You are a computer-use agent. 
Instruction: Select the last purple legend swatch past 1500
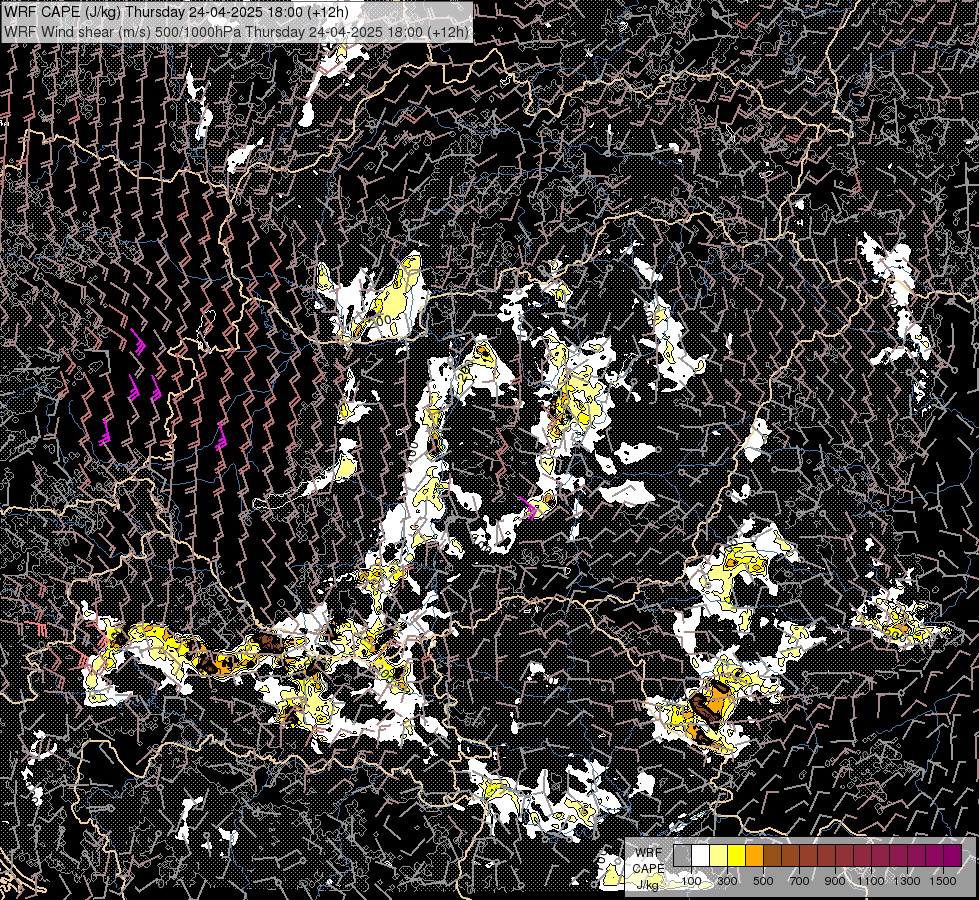click(x=953, y=855)
